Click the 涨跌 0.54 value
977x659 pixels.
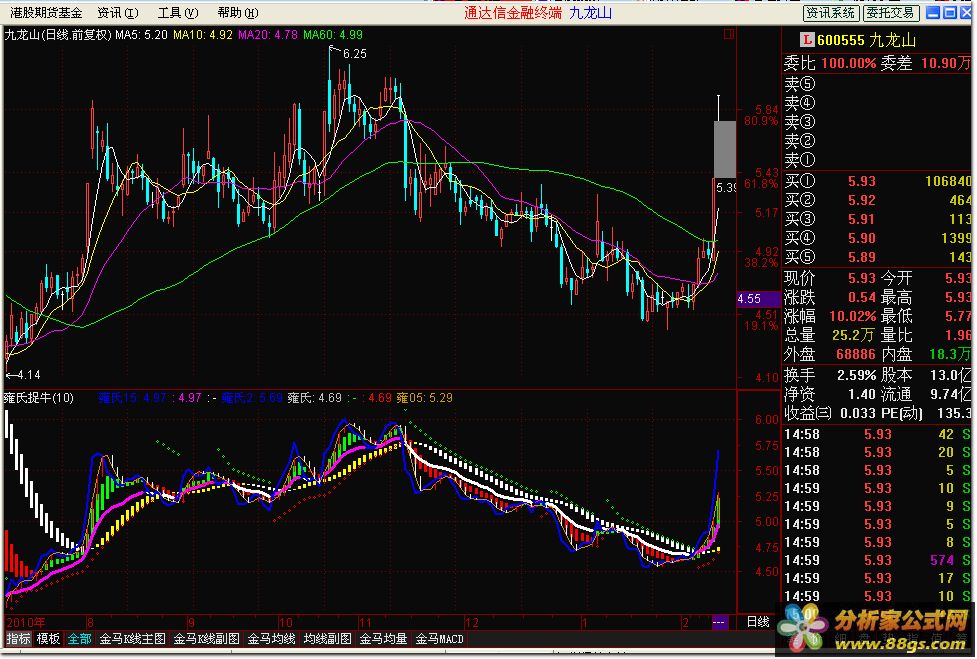[862, 297]
